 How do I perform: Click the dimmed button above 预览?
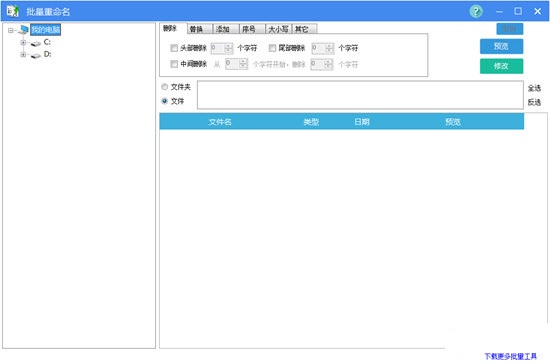[510, 29]
